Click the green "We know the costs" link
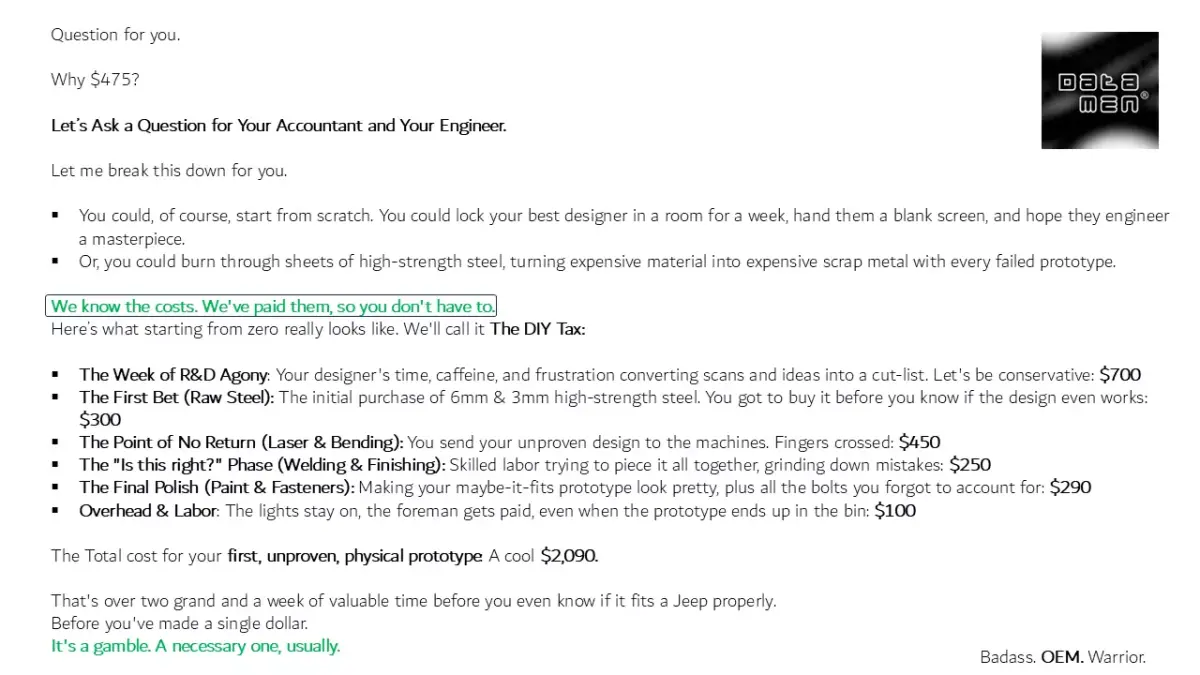Viewport: 1200px width, 675px height. pos(272,306)
